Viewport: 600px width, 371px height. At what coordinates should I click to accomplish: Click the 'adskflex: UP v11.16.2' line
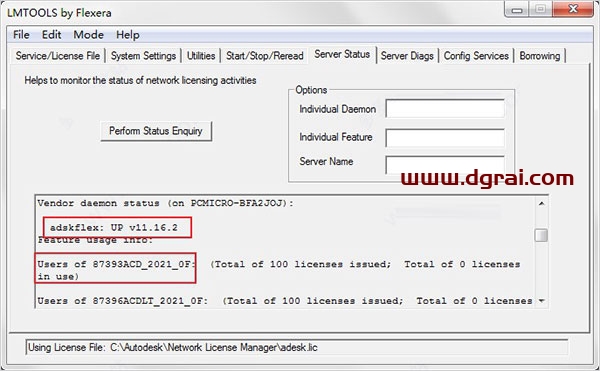(x=114, y=228)
